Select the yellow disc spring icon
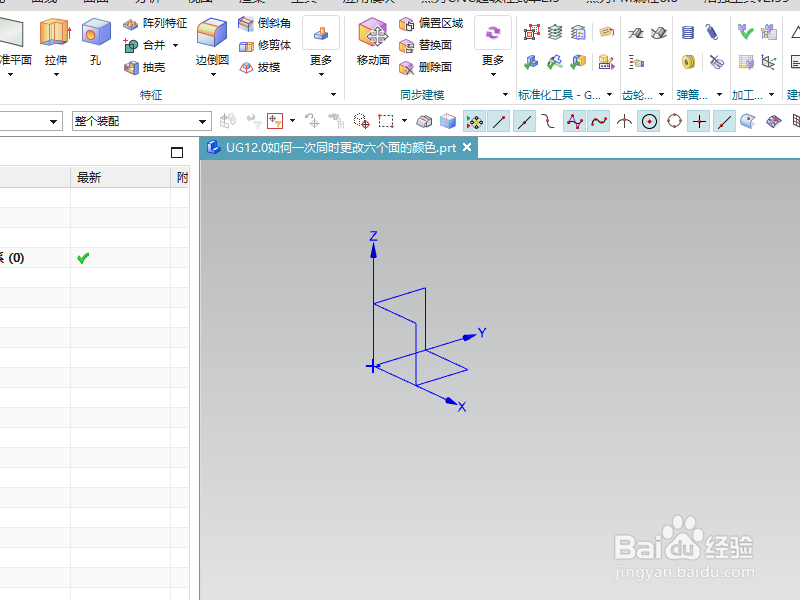The width and height of the screenshot is (800, 600). click(688, 62)
